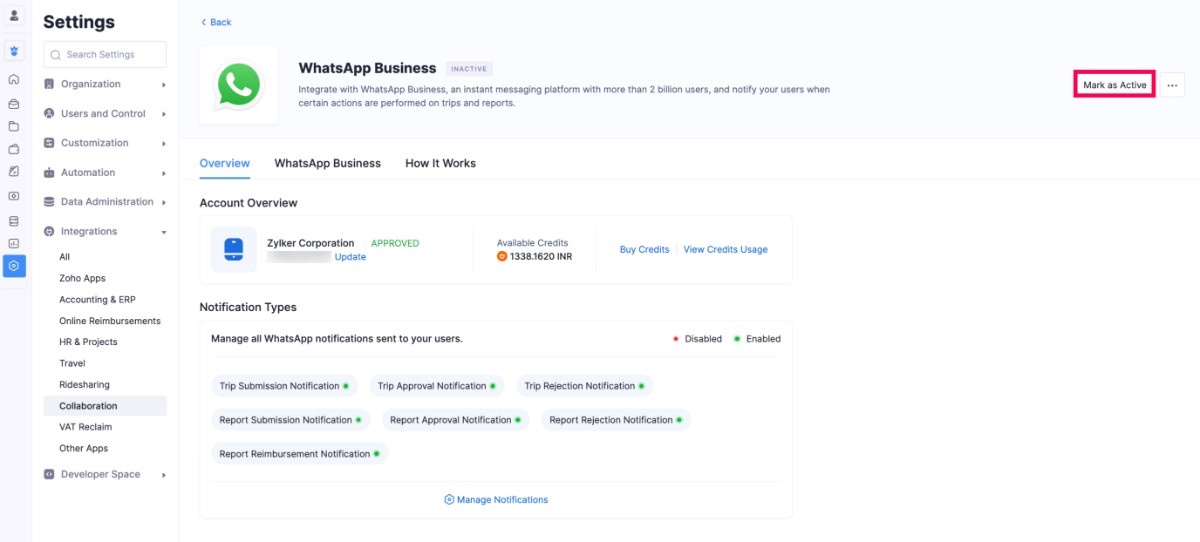Click Report Approval Notification status chip

coord(456,420)
